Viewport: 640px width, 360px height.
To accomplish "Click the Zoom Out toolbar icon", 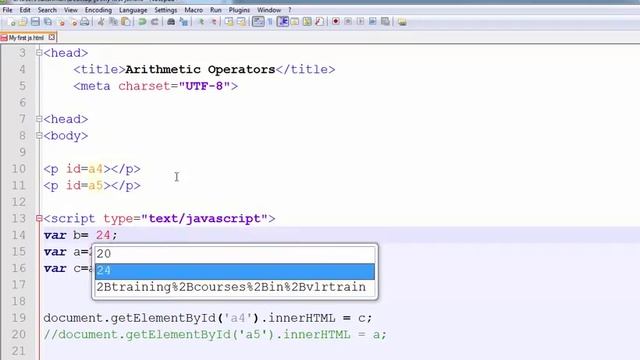I will point(213,22).
